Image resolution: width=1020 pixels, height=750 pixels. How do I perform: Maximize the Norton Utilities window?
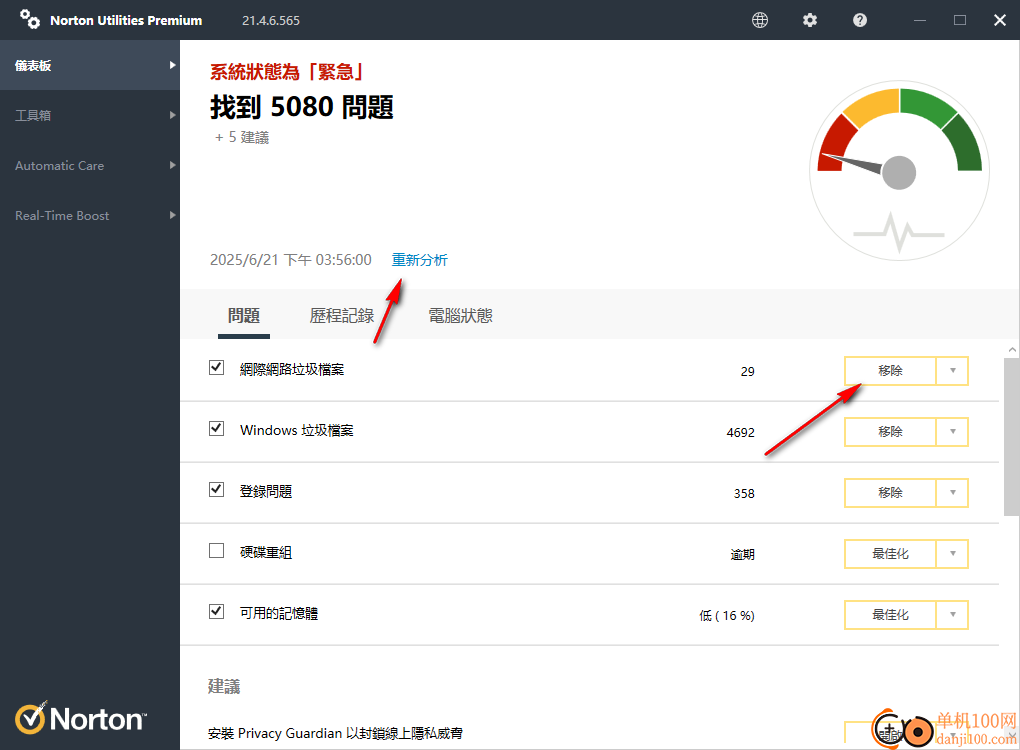[x=960, y=20]
